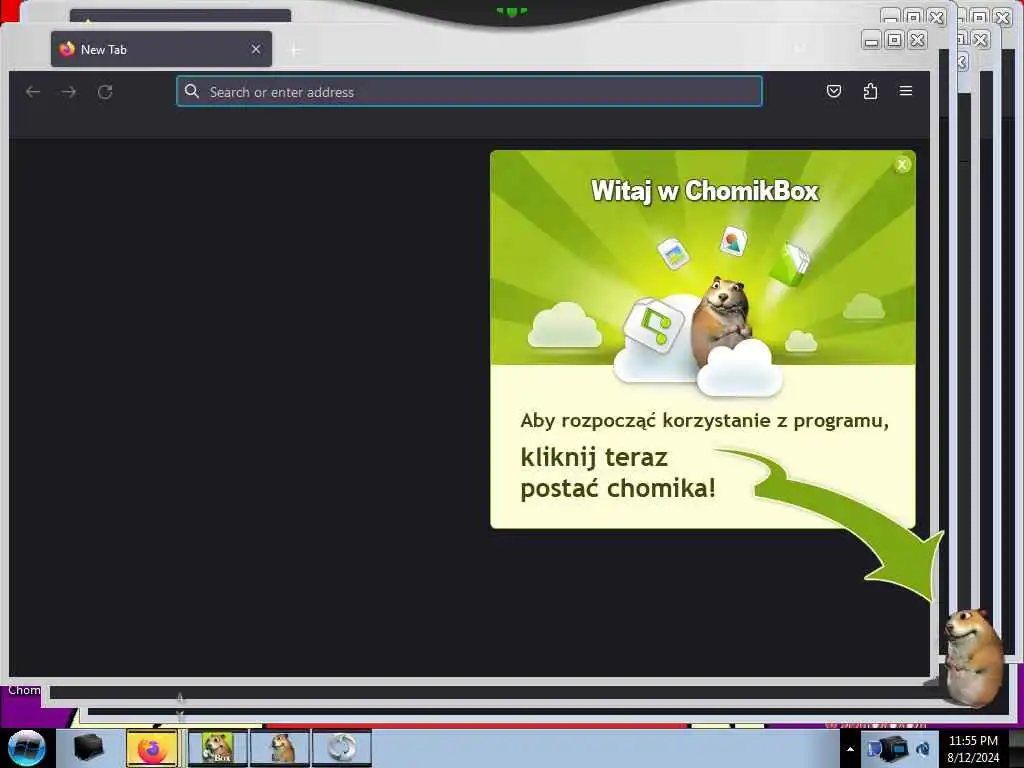Select the New Tab browser tab
The width and height of the screenshot is (1024, 768).
(161, 49)
